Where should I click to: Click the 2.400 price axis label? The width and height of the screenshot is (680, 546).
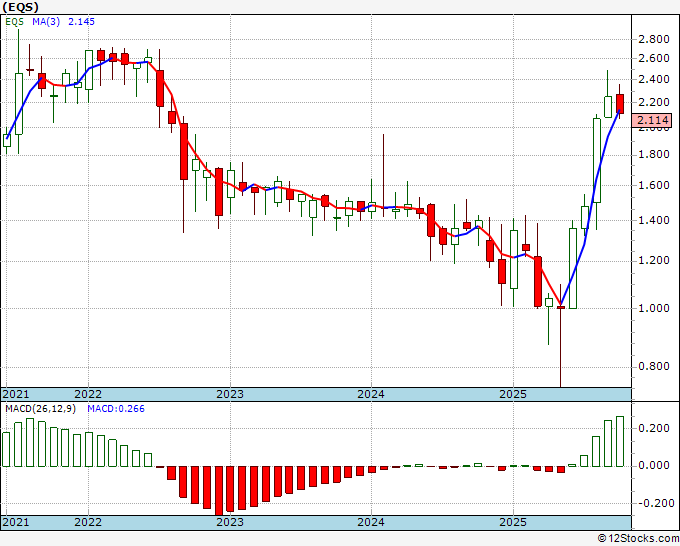(654, 79)
